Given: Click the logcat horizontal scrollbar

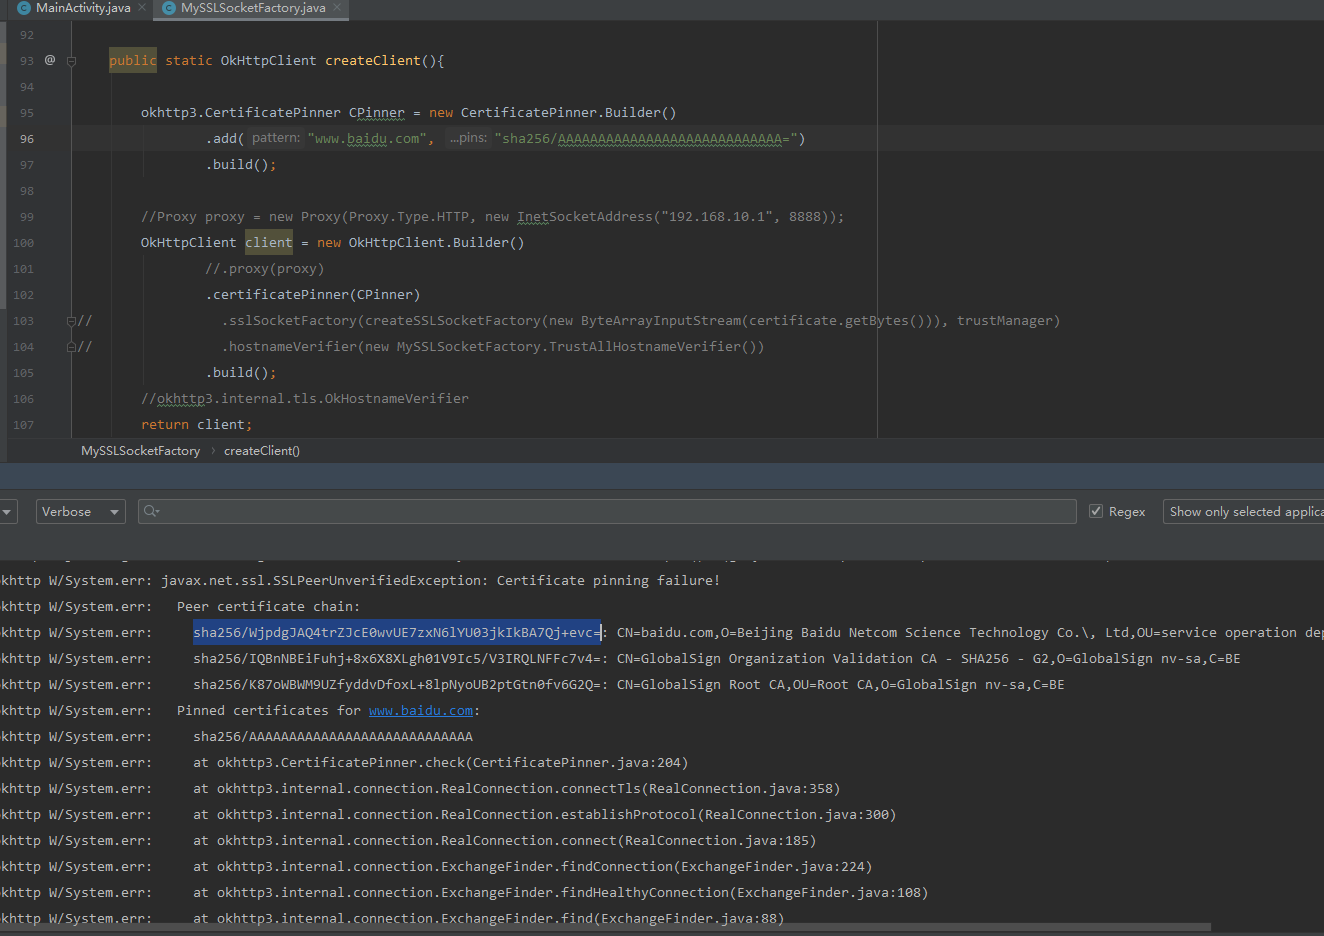Looking at the screenshot, I should tap(605, 927).
